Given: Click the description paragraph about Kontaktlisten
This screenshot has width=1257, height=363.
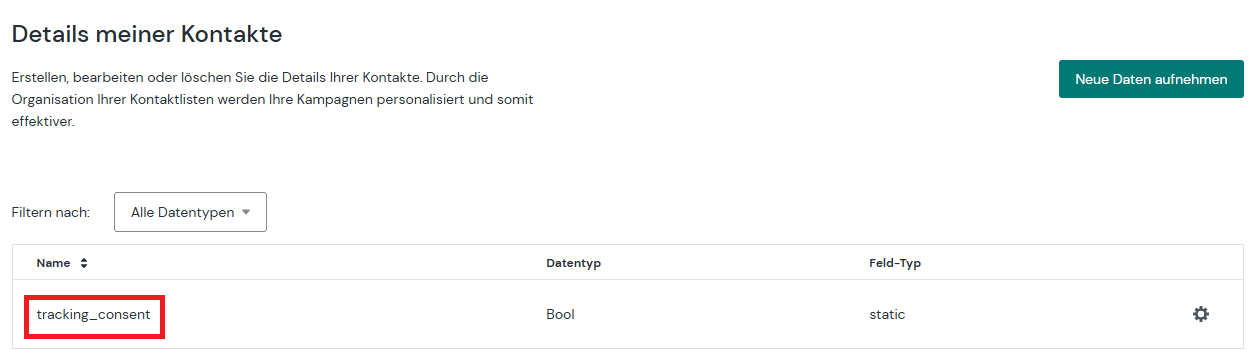Looking at the screenshot, I should pyautogui.click(x=272, y=99).
